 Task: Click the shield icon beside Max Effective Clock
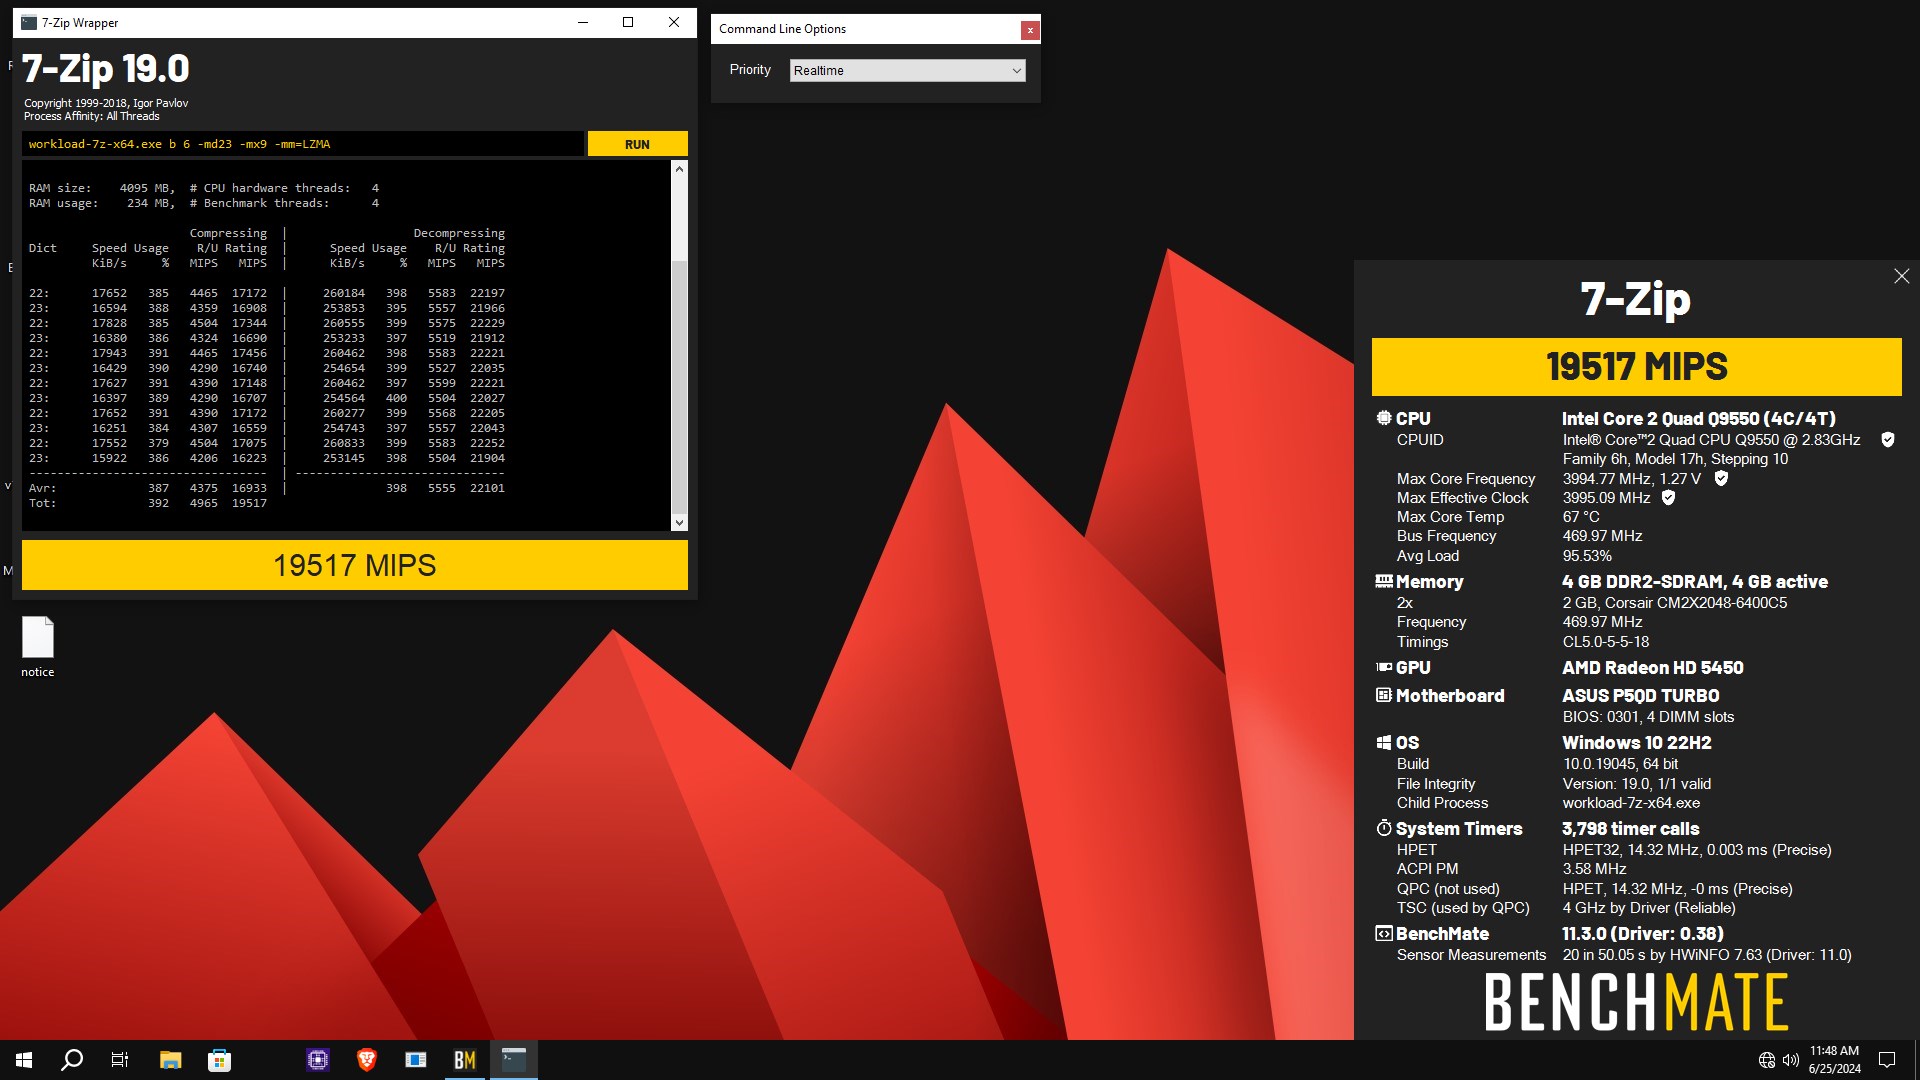click(x=1668, y=498)
